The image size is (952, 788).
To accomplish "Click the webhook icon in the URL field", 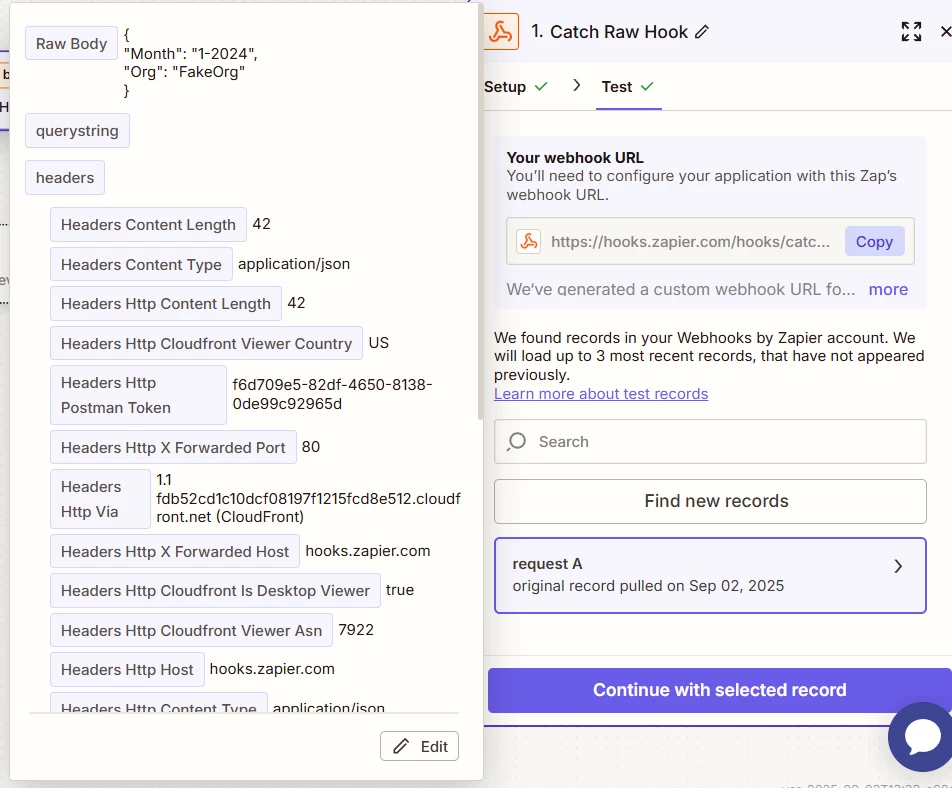I will (529, 242).
